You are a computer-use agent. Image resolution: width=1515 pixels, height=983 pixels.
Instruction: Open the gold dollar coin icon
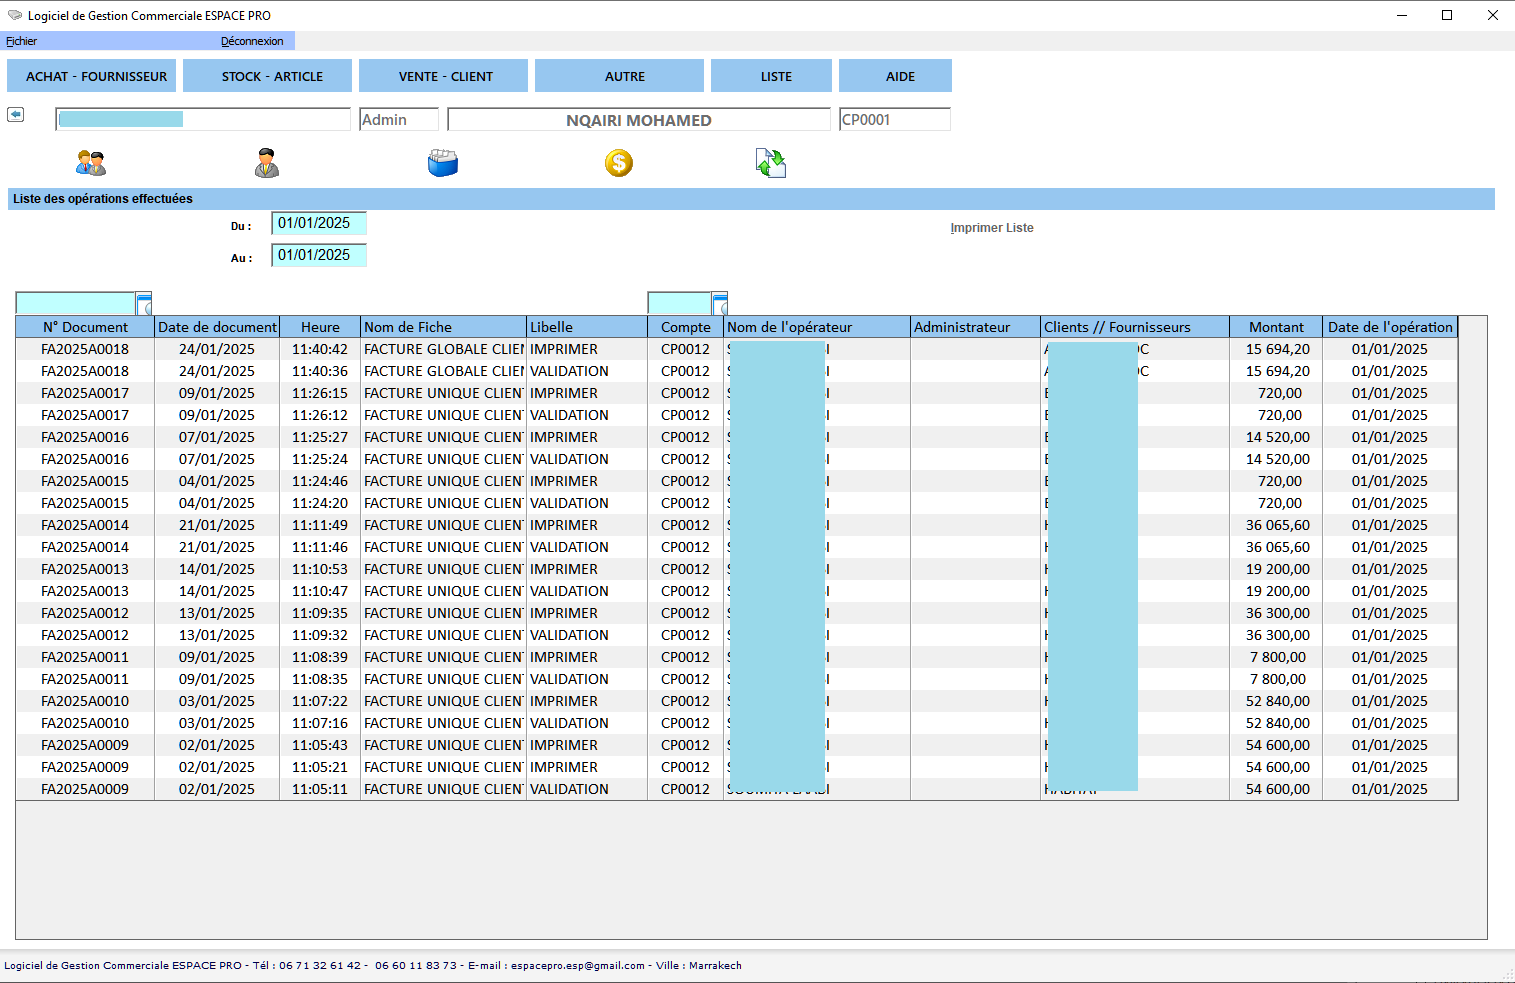click(619, 163)
